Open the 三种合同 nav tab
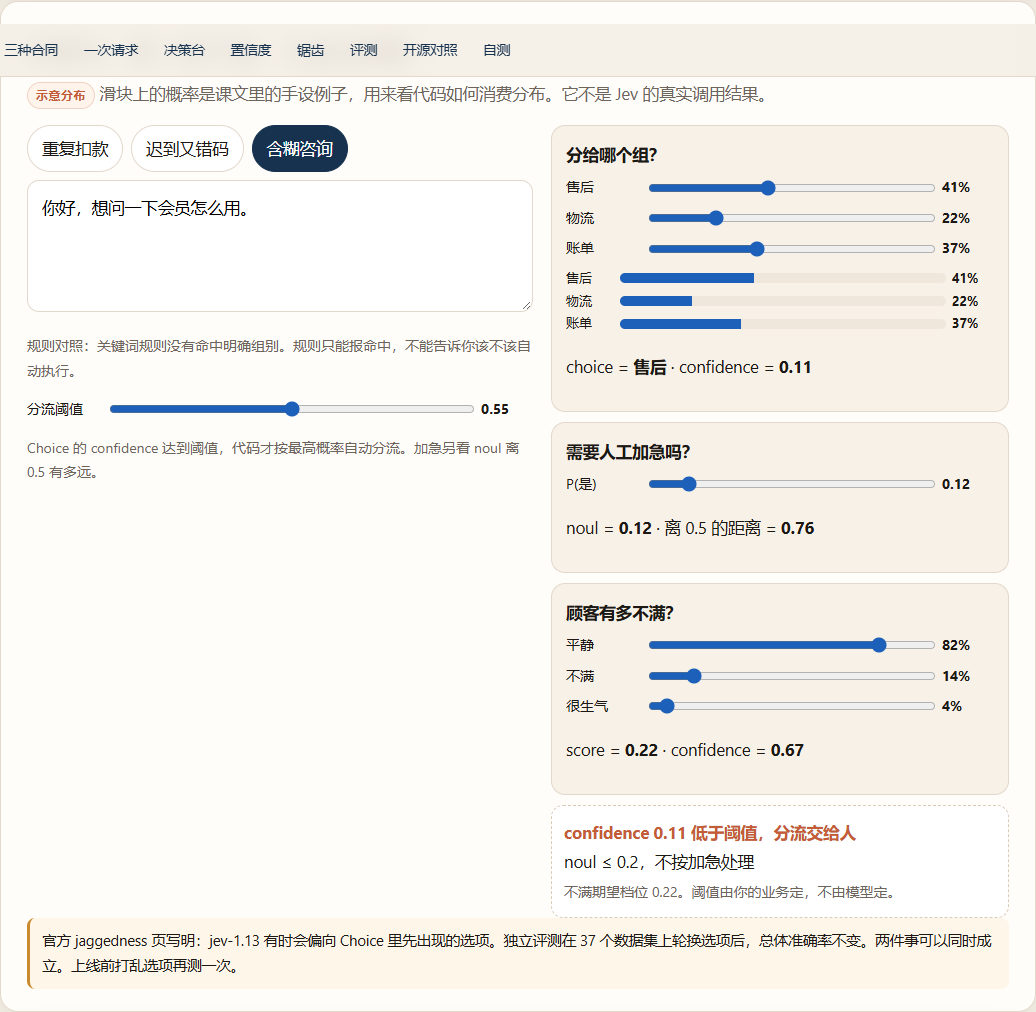The image size is (1036, 1012). (31, 50)
